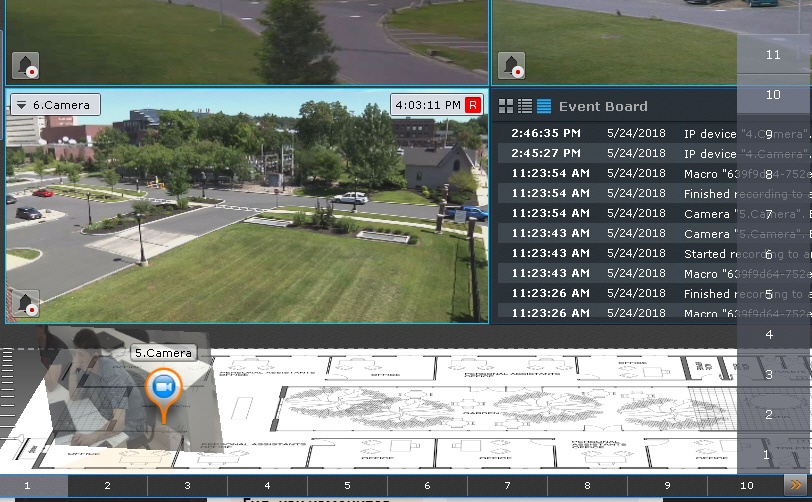Click the 4:03:11 PM timestamp display

[428, 105]
